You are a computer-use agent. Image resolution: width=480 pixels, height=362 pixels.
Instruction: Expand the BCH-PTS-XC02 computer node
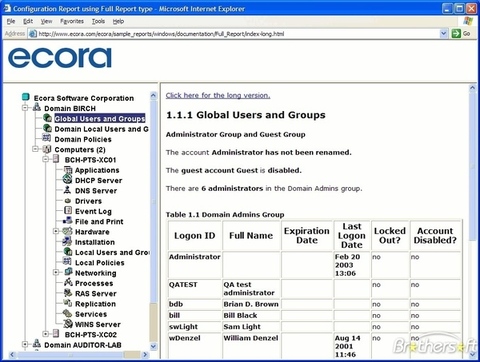point(46,334)
